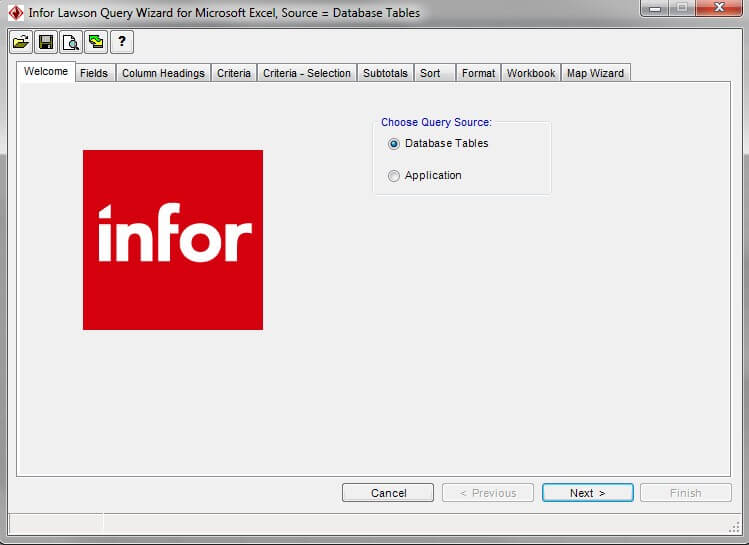
Task: Open the Map Wizard tab
Action: click(x=595, y=73)
